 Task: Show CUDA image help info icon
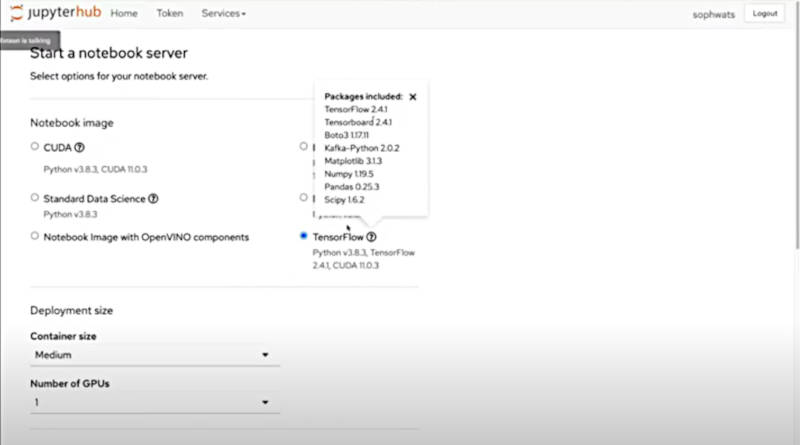tap(79, 147)
